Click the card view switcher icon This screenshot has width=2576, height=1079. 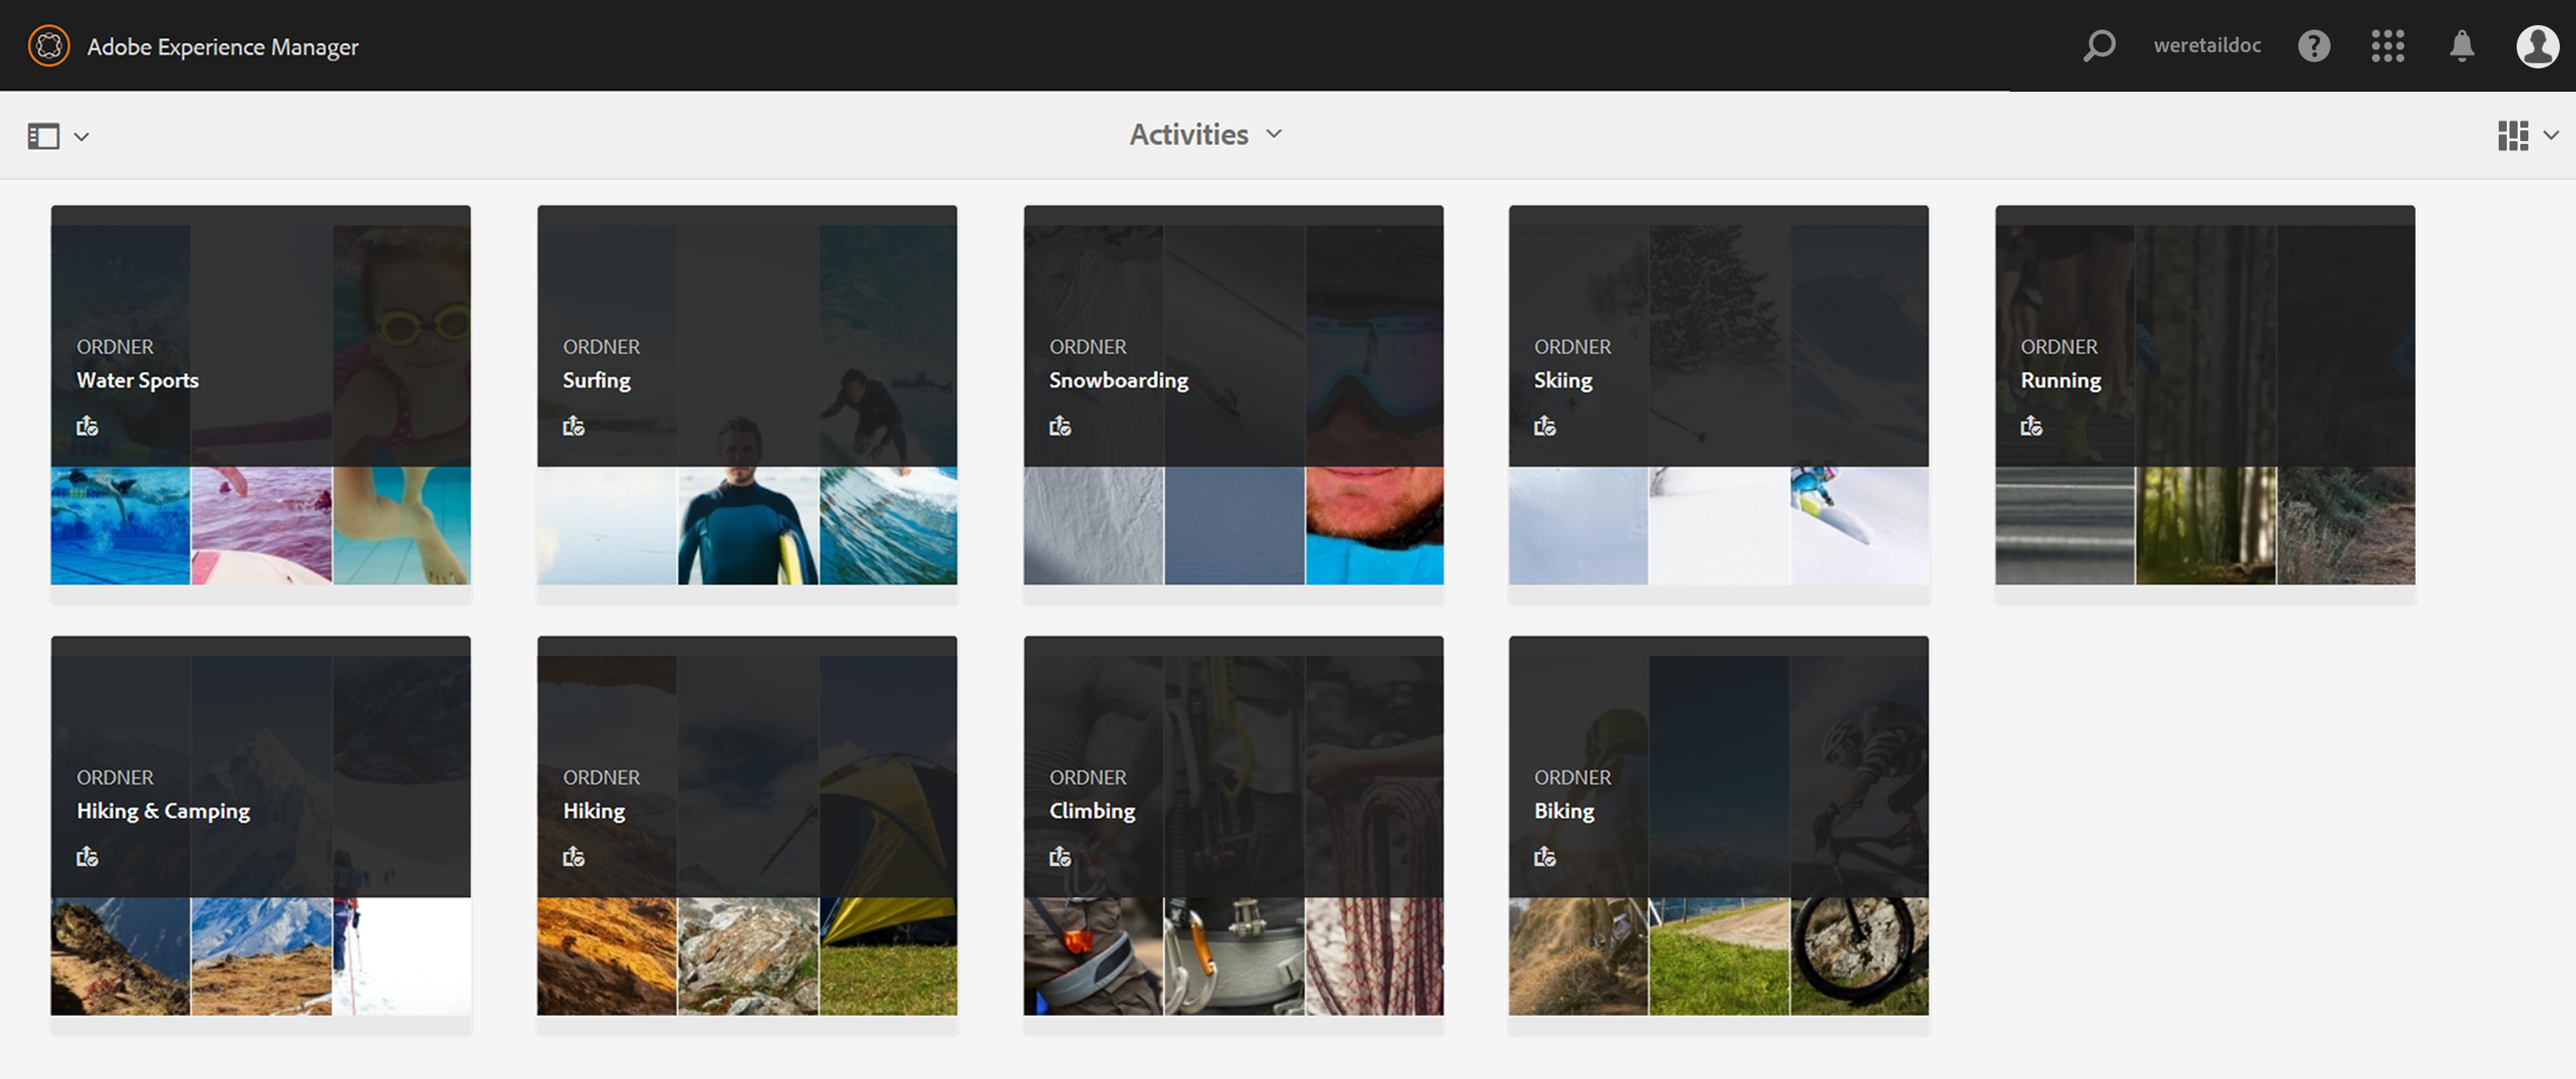click(2512, 136)
